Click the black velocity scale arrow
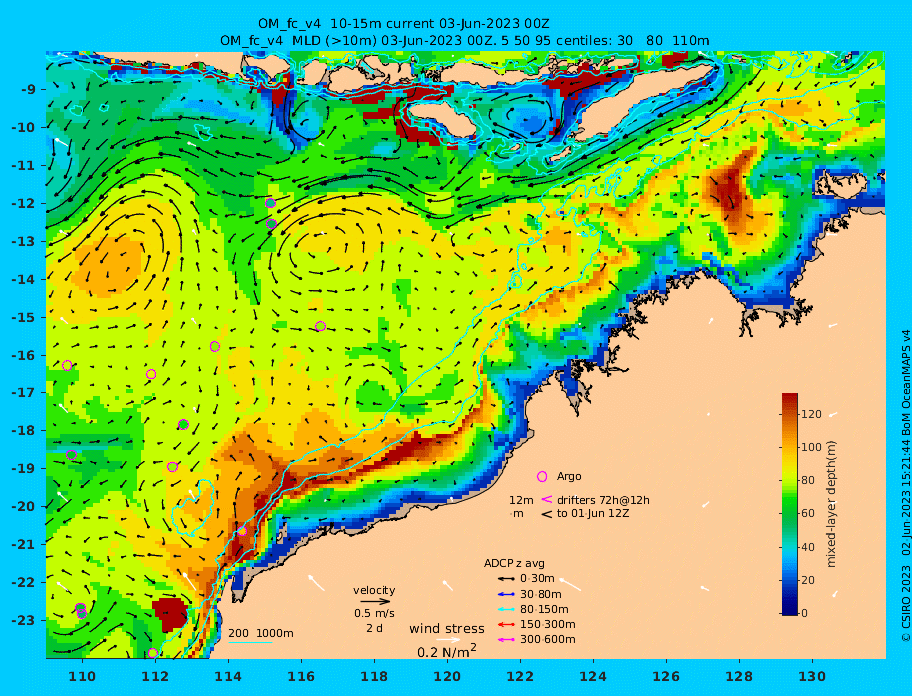The height and width of the screenshot is (696, 912). [375, 601]
